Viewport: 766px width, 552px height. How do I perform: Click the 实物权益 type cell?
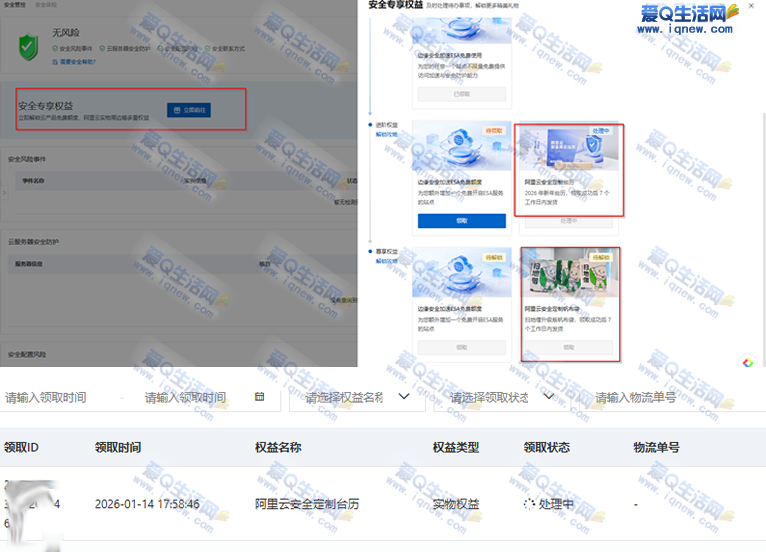coord(456,504)
